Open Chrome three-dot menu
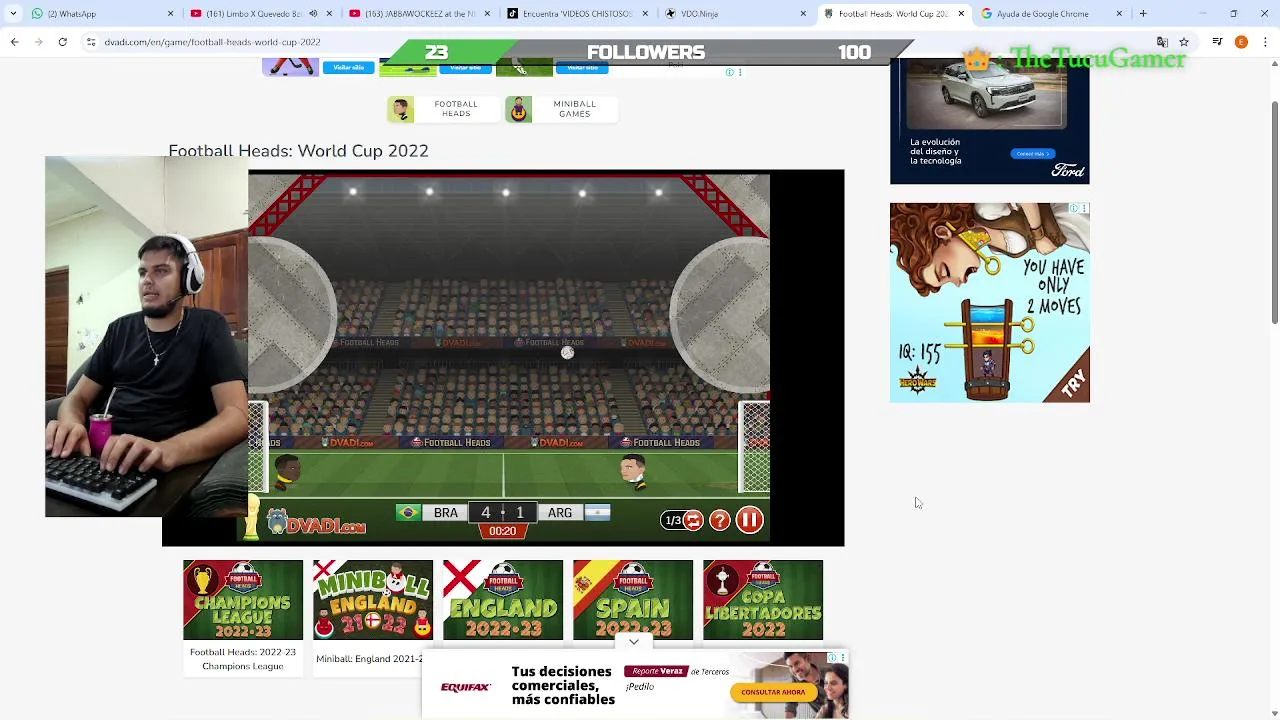Viewport: 1280px width, 720px height. 1265,42
